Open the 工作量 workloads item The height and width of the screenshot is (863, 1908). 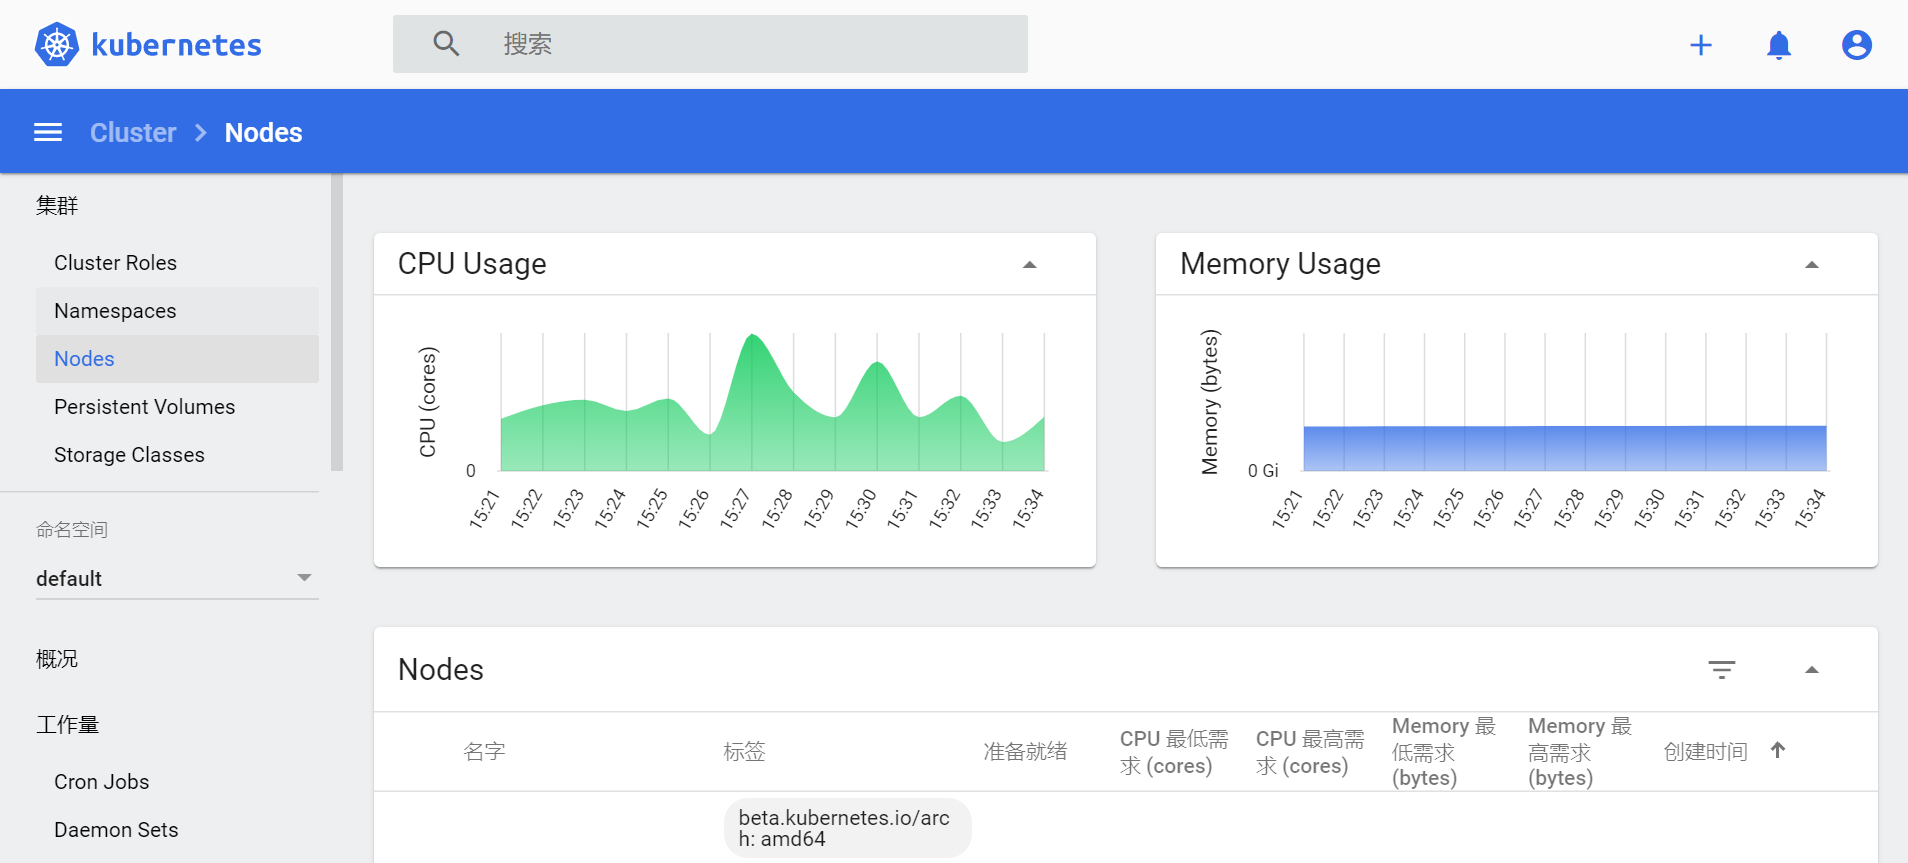click(x=67, y=725)
